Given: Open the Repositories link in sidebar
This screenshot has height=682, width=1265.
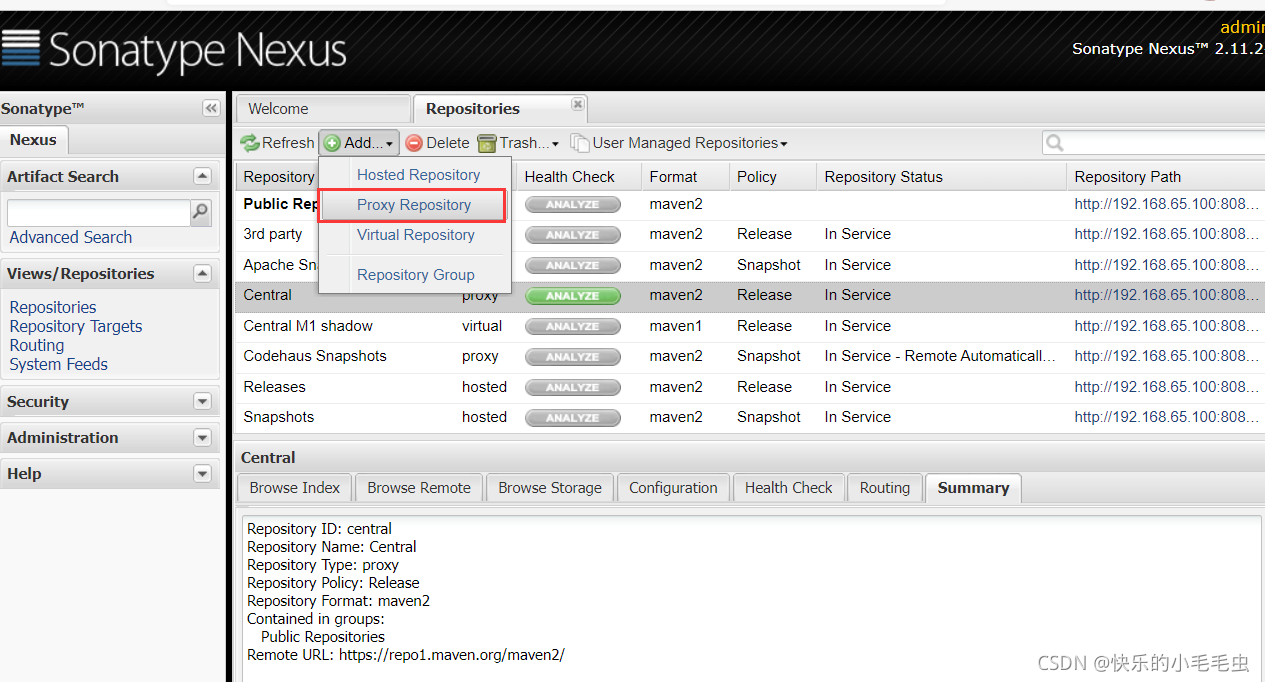Looking at the screenshot, I should (x=53, y=307).
